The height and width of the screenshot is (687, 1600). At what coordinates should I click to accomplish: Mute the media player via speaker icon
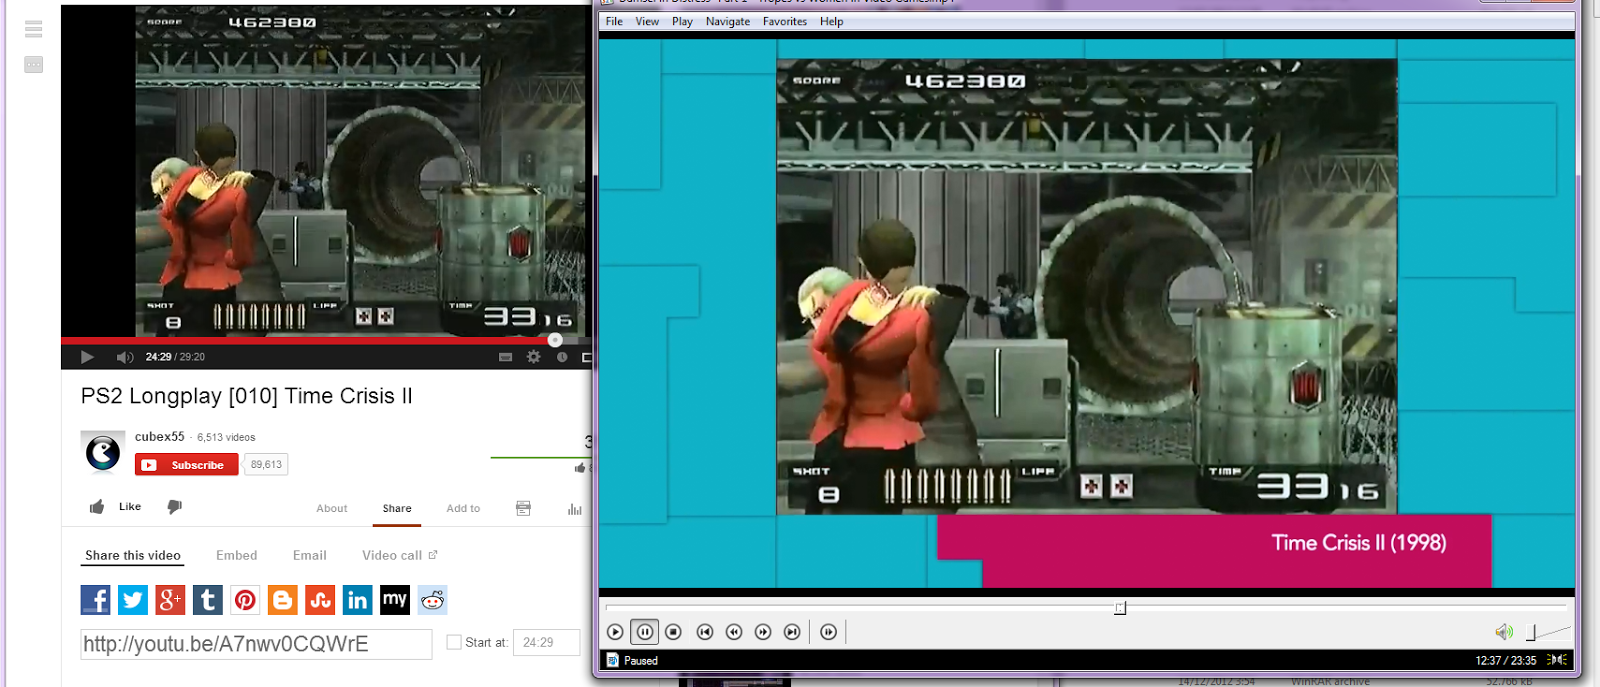point(1503,632)
